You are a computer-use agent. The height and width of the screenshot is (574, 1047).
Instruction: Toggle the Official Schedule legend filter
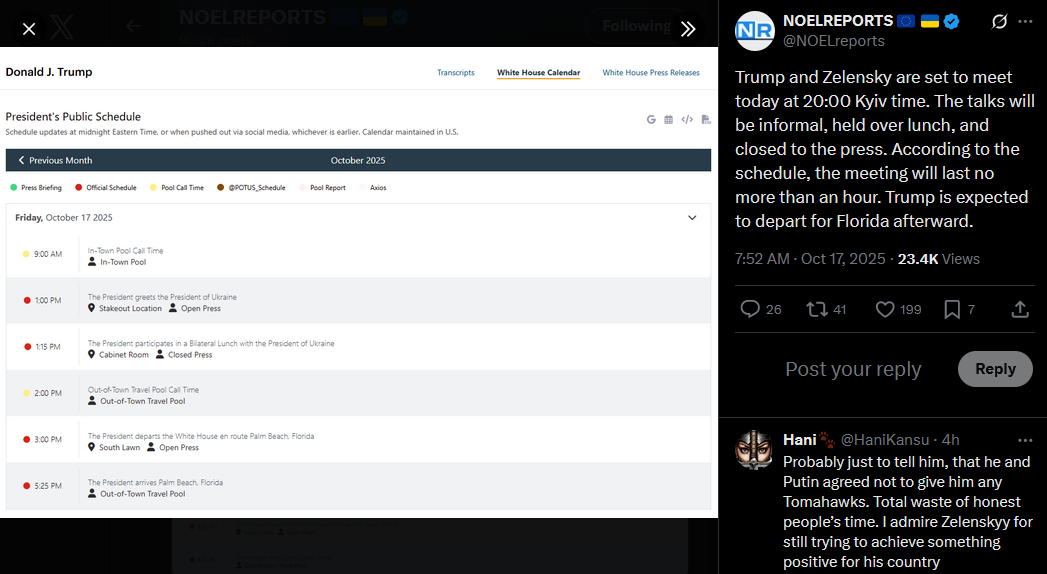(x=106, y=188)
